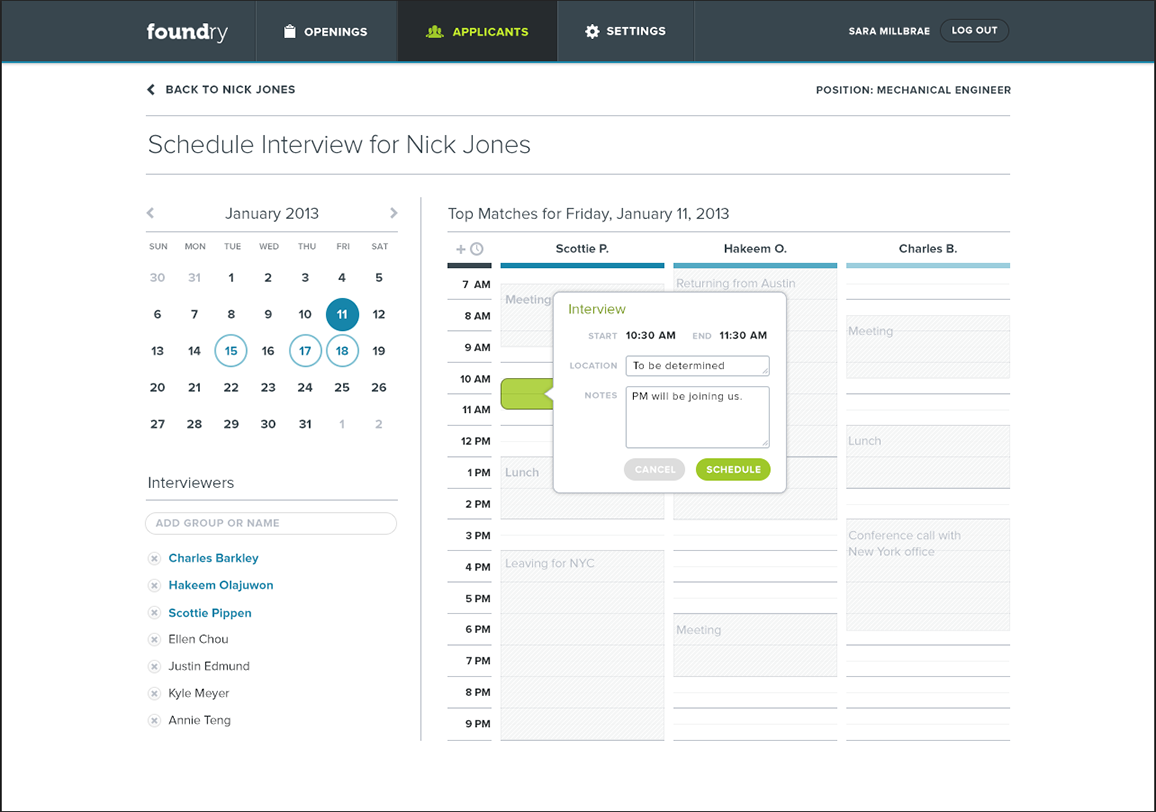The height and width of the screenshot is (812, 1156).
Task: Open the Applicants tab
Action: tap(478, 31)
